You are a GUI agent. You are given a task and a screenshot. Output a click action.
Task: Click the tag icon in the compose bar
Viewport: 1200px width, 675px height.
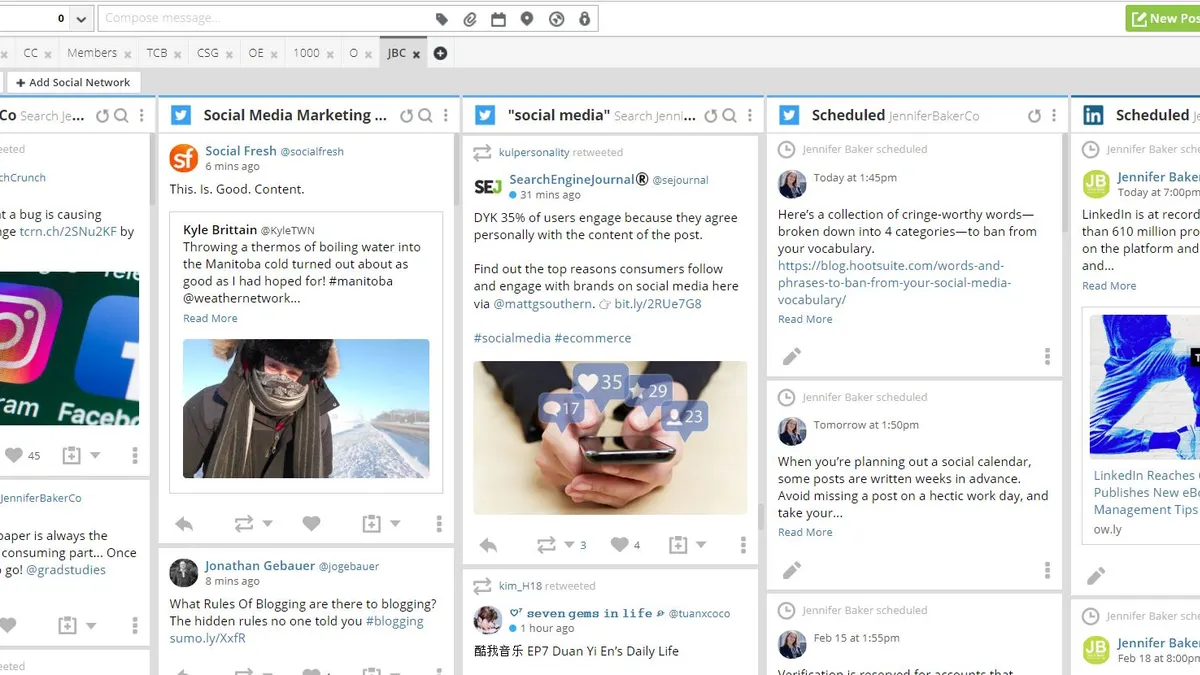442,19
